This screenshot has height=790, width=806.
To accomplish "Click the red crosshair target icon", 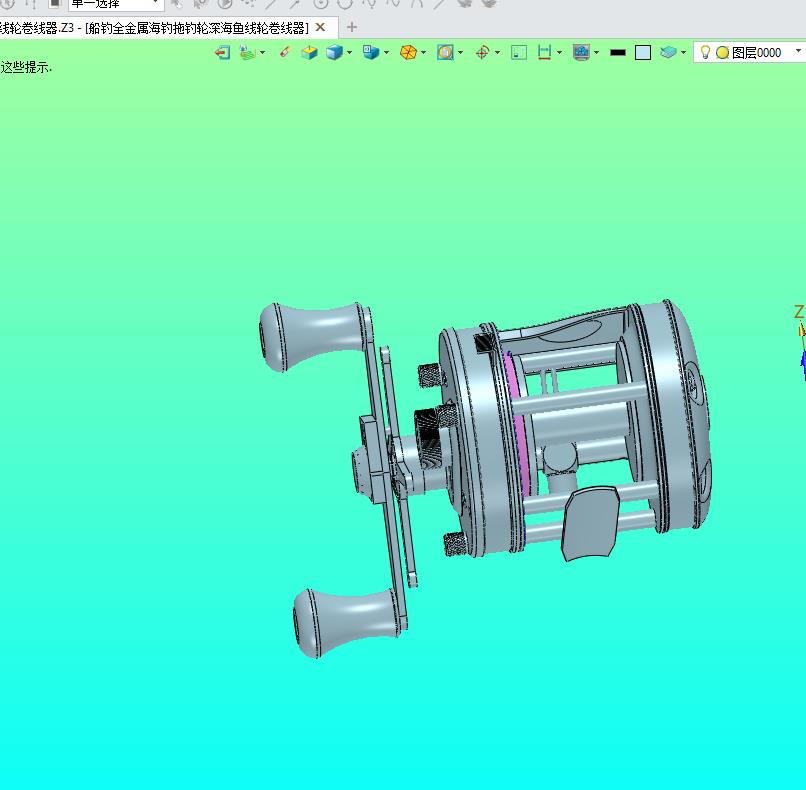I will (482, 52).
